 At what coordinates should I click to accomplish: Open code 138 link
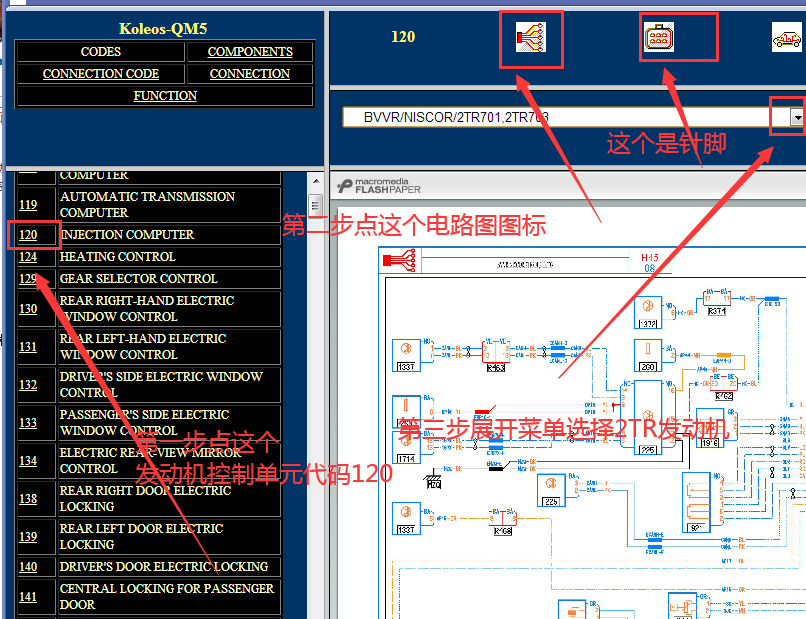pyautogui.click(x=28, y=499)
